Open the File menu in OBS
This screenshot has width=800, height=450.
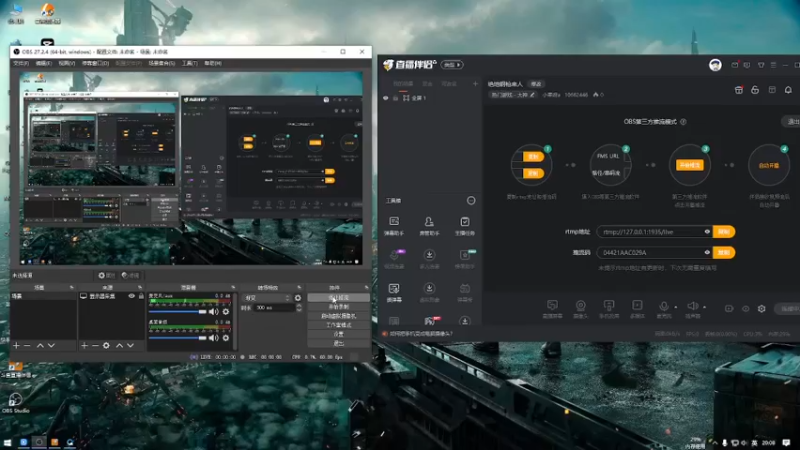tap(21, 63)
